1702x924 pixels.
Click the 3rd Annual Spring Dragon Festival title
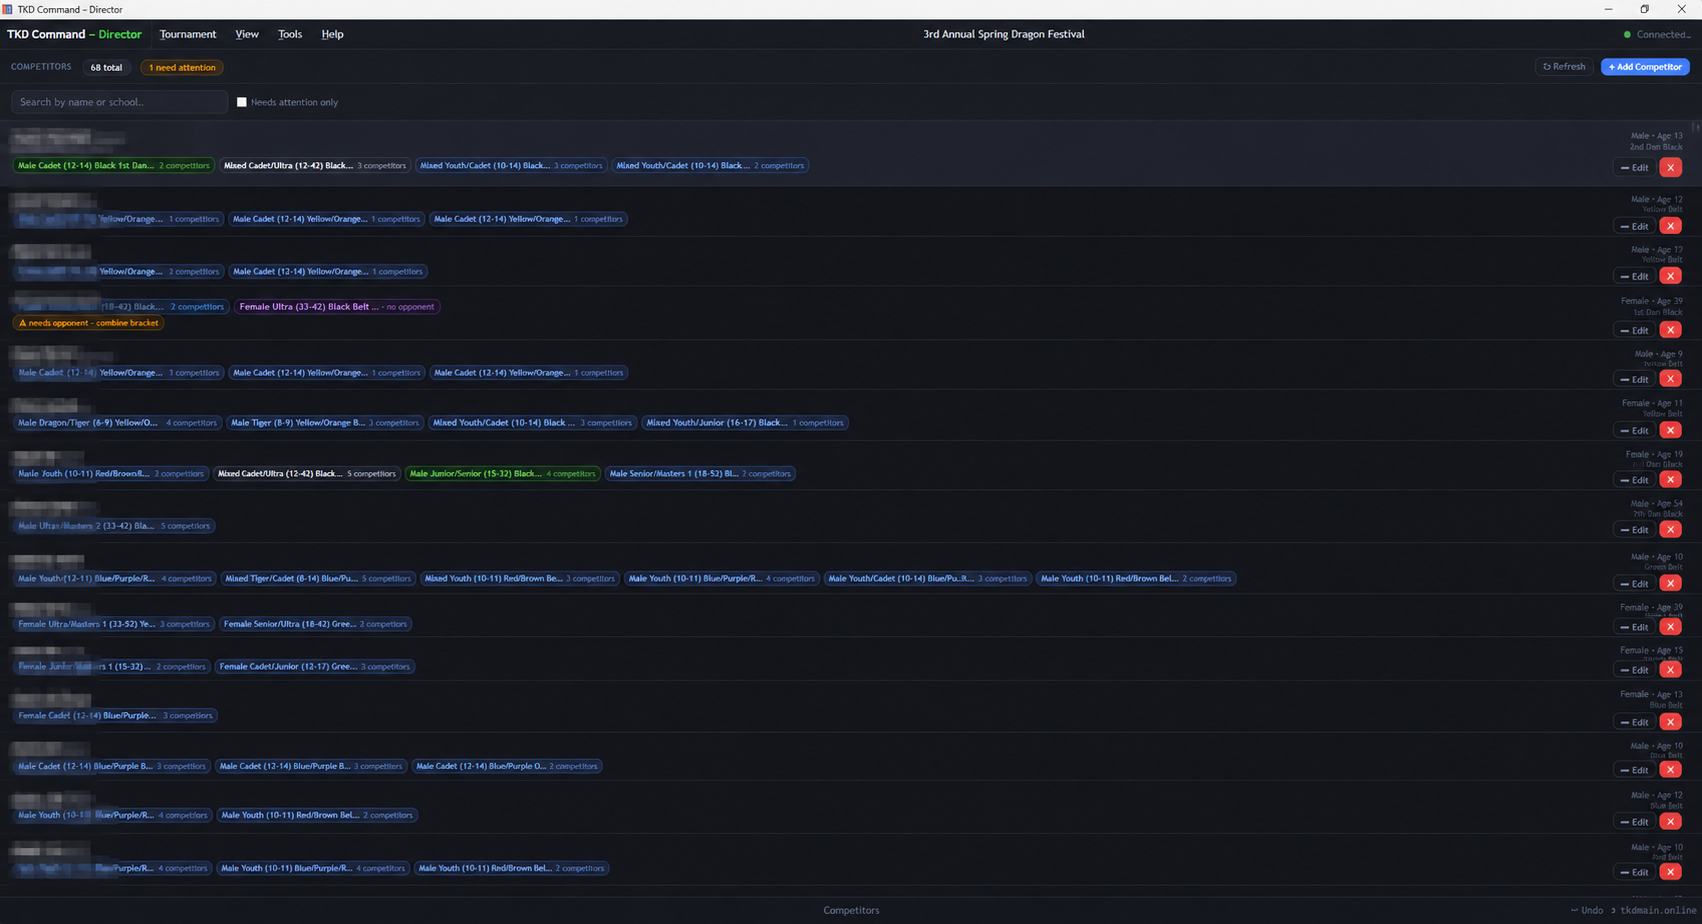point(1003,34)
